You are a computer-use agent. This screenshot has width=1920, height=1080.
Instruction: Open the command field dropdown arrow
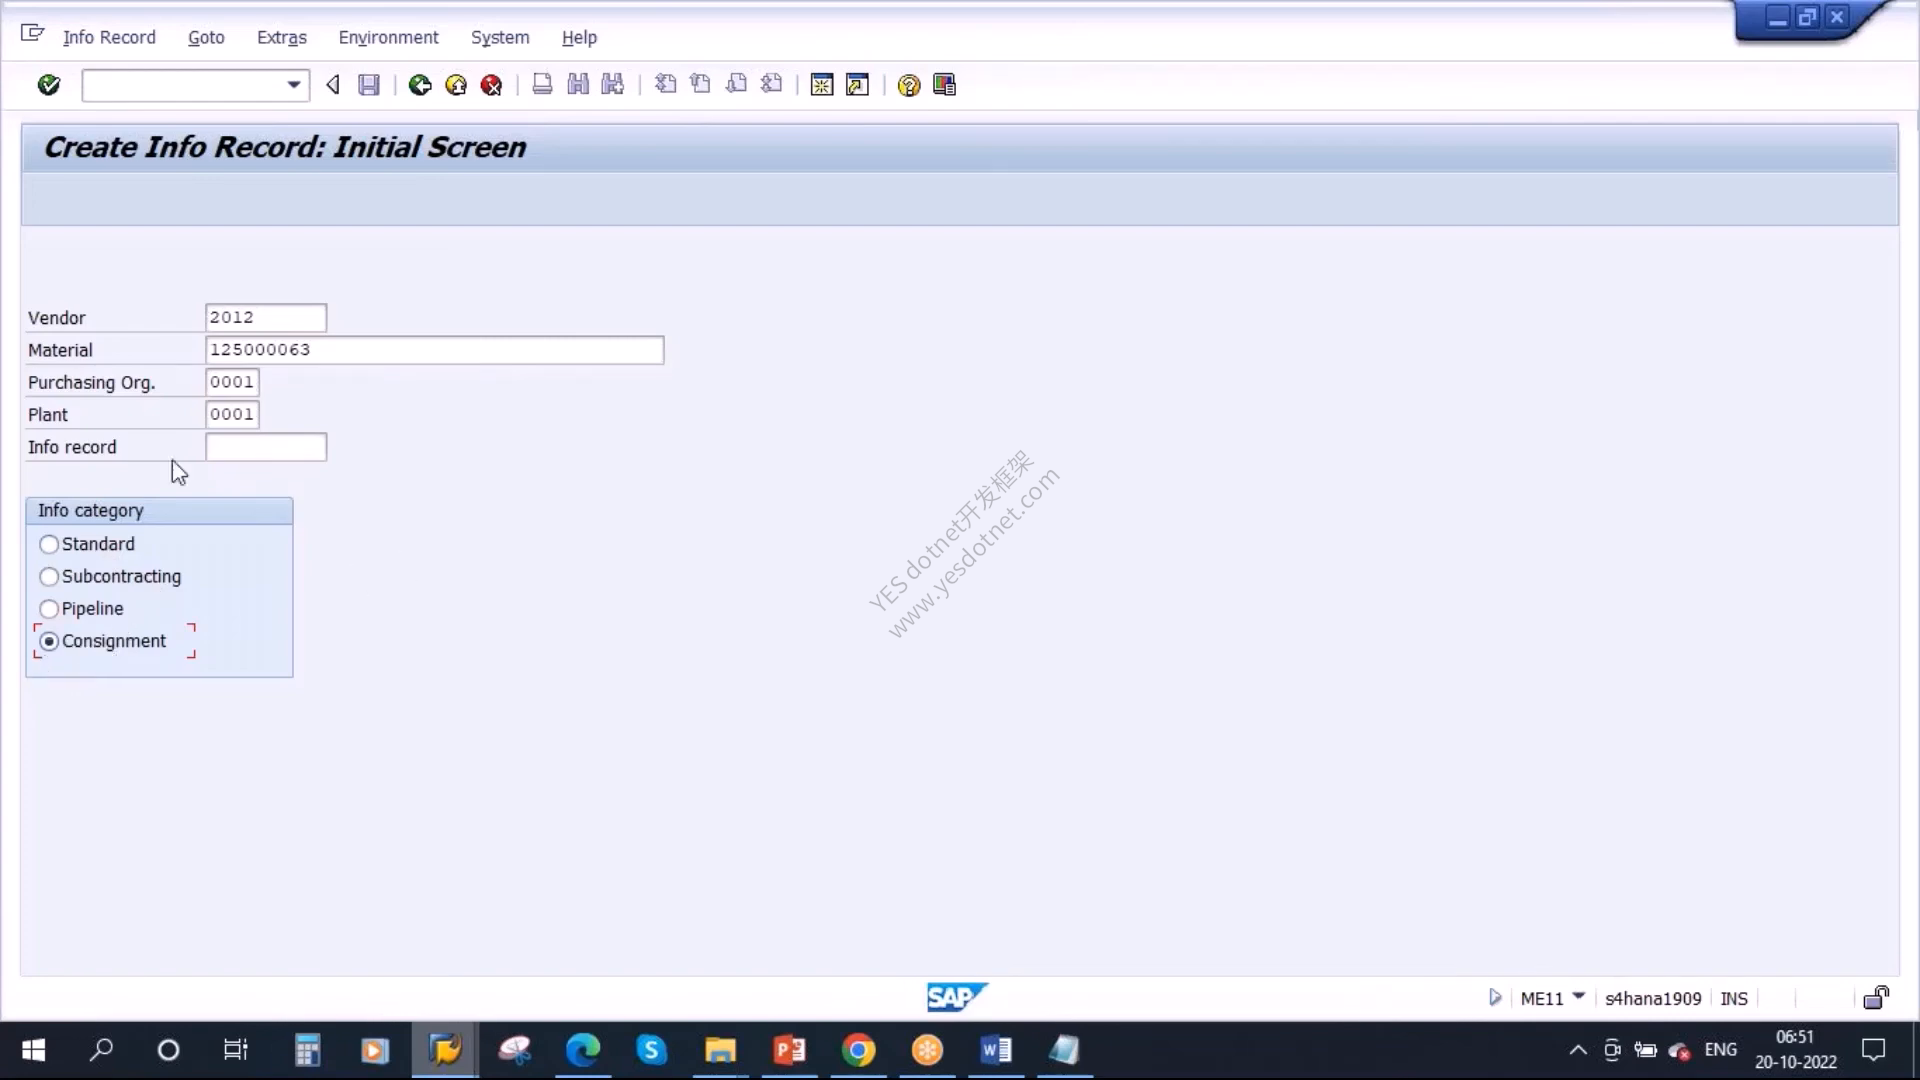(293, 85)
